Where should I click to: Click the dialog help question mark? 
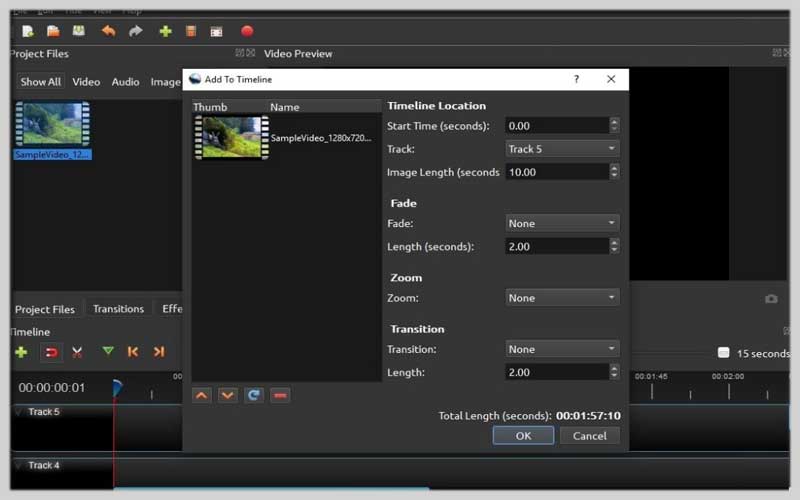click(576, 79)
